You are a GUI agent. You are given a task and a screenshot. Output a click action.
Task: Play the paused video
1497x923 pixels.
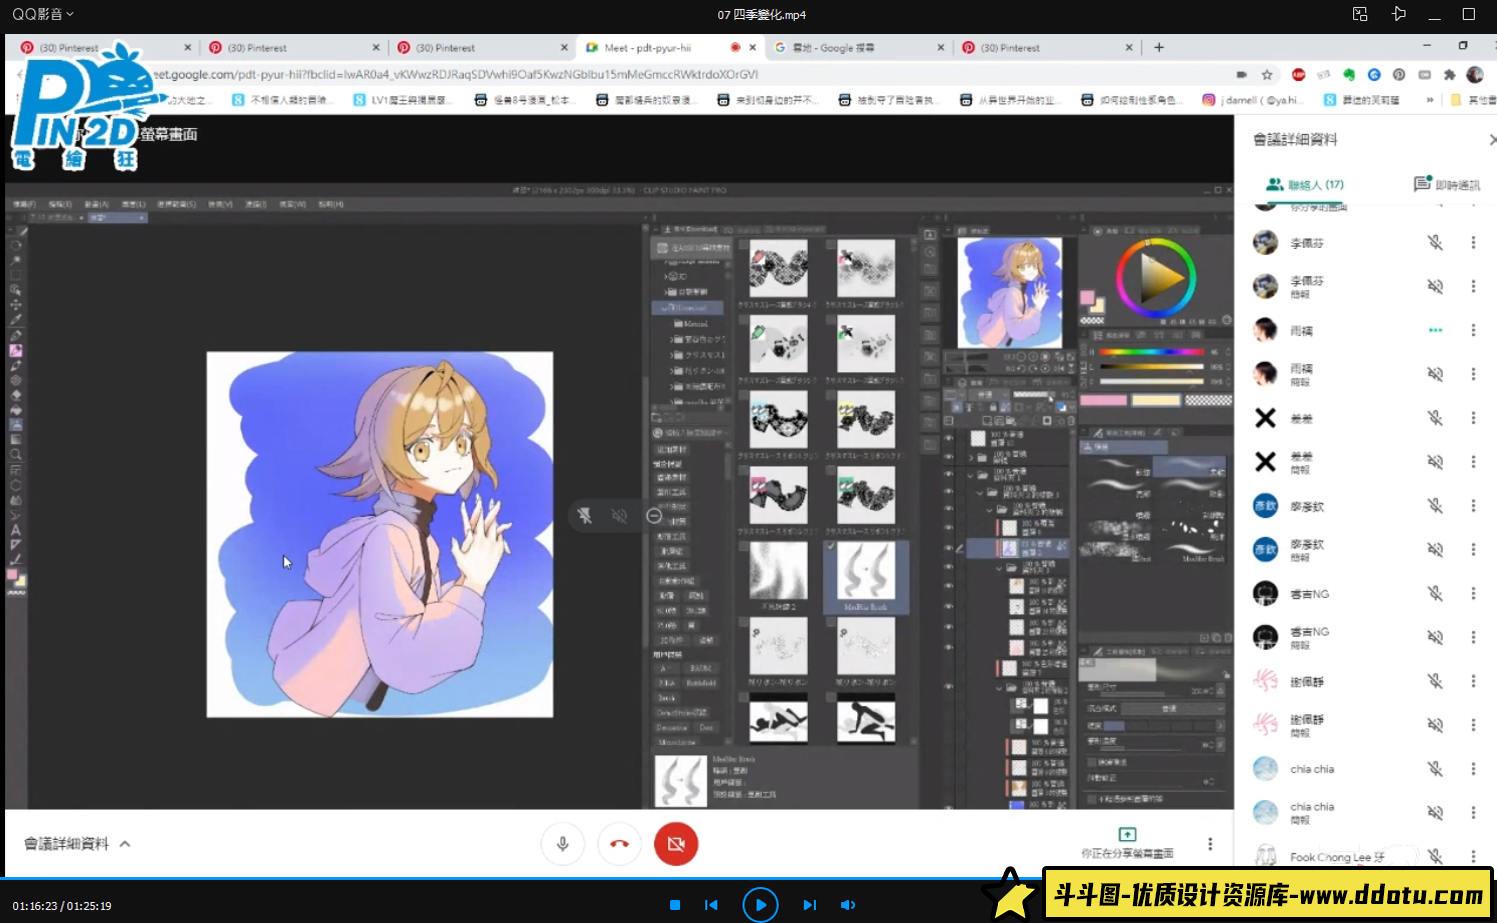pyautogui.click(x=761, y=905)
